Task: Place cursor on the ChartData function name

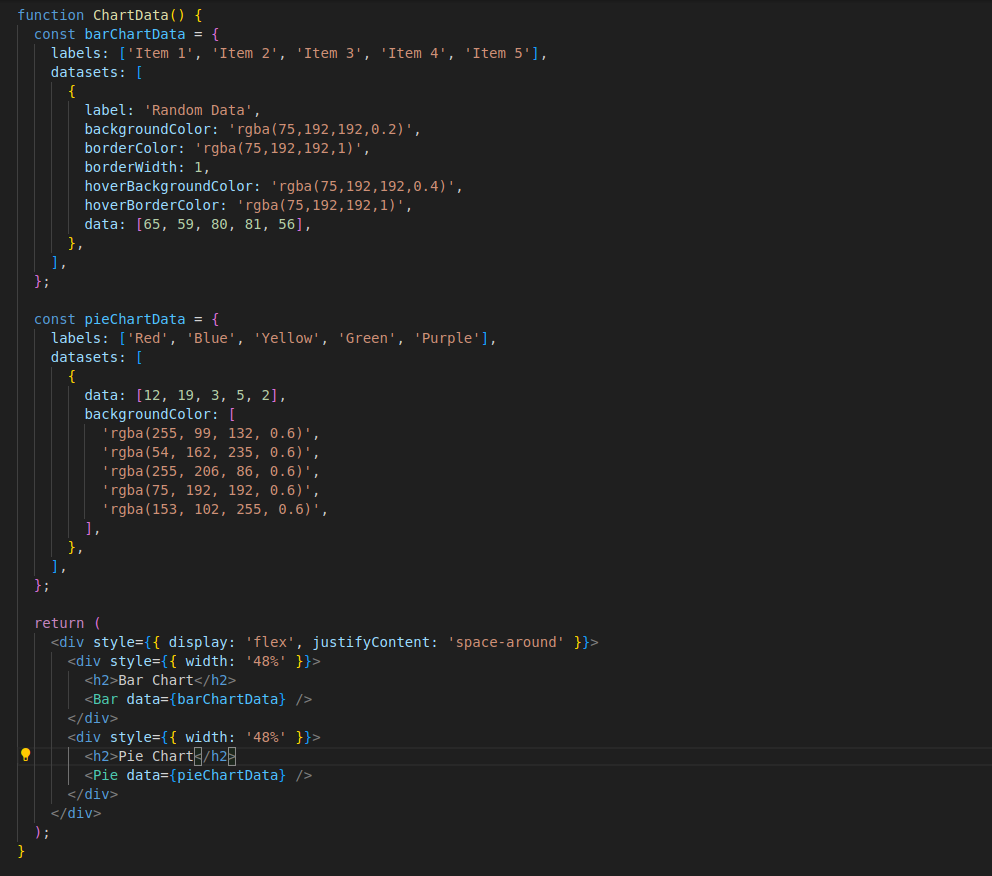Action: (130, 14)
